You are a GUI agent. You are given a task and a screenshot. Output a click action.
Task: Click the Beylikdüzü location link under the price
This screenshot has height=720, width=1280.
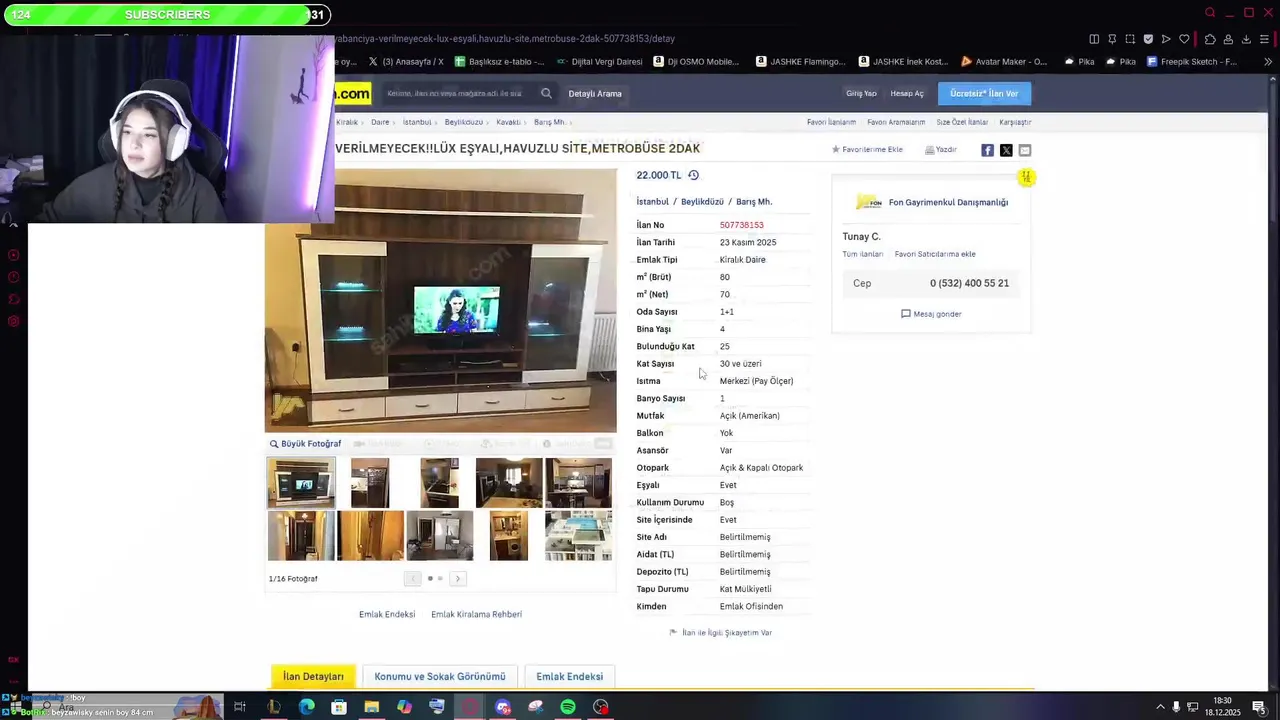702,202
